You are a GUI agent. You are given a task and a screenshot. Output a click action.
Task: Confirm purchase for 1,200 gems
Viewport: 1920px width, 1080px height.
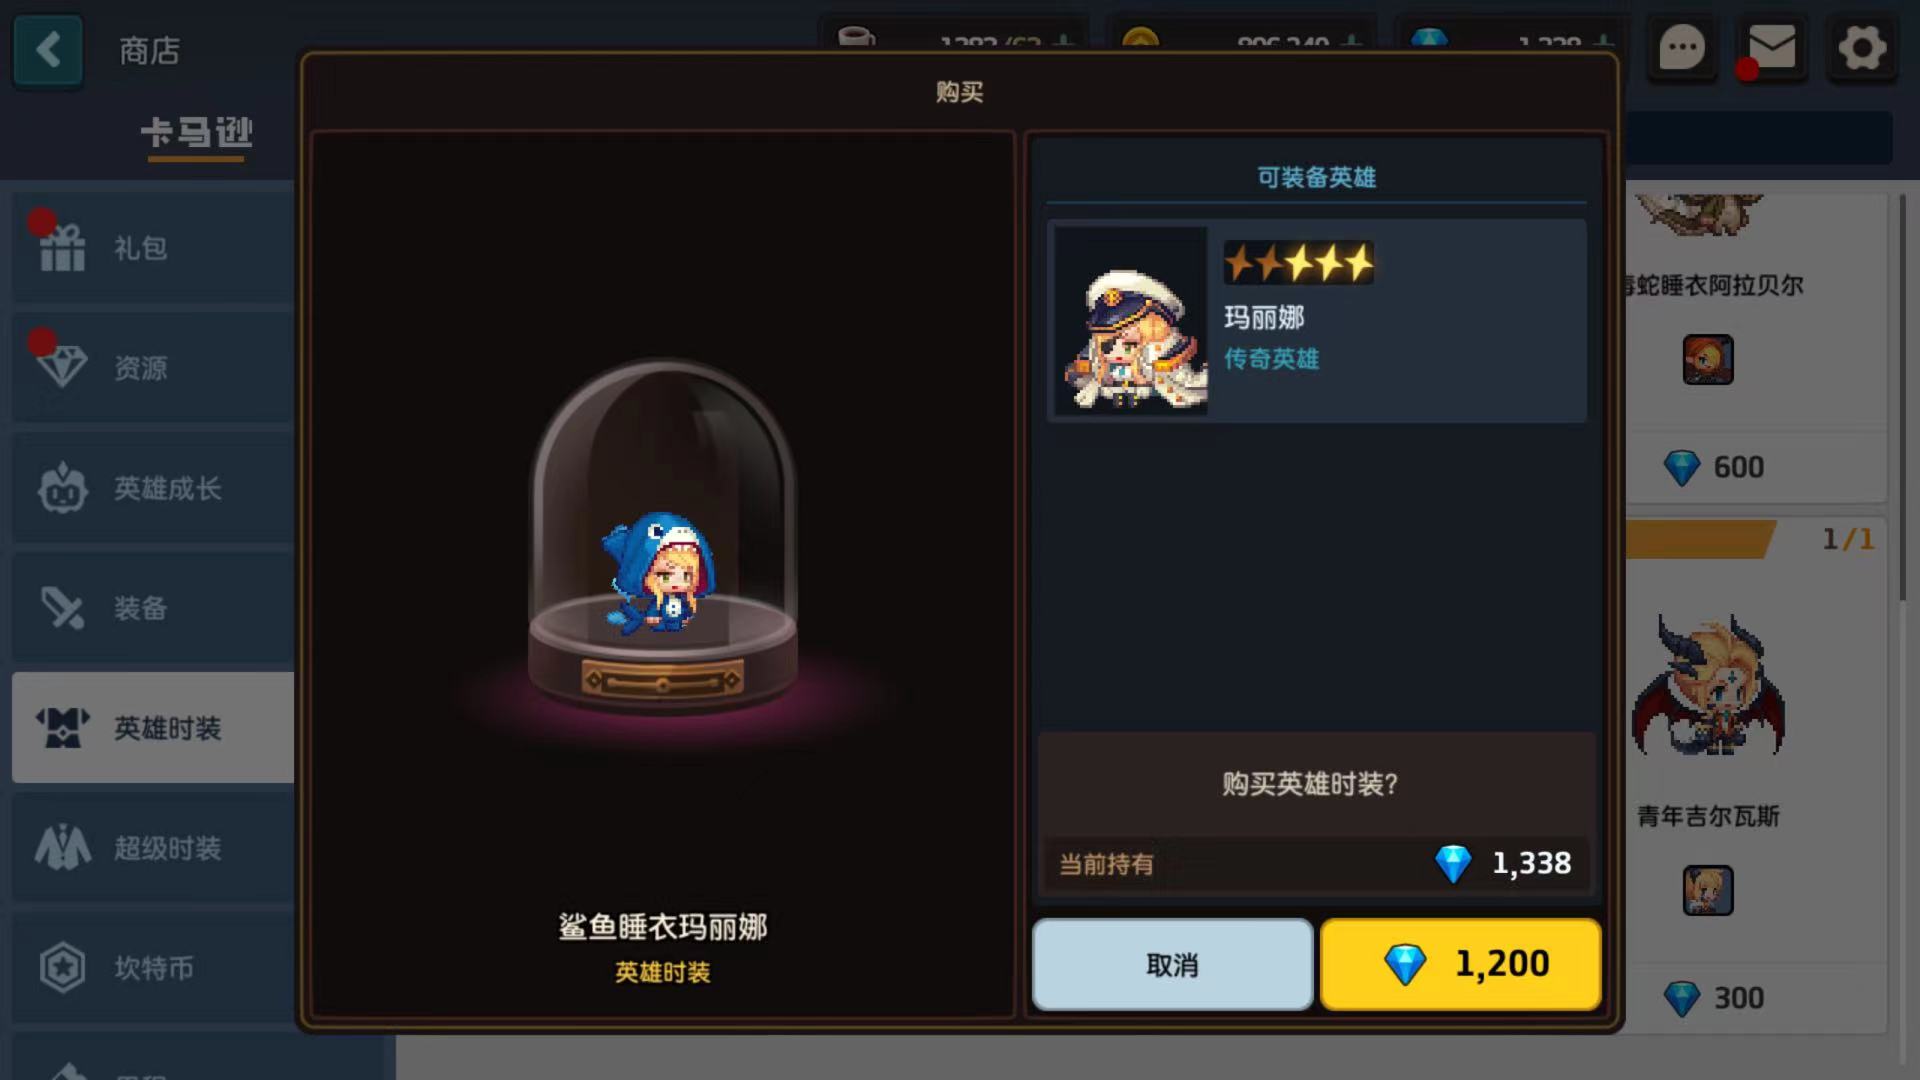[1461, 965]
